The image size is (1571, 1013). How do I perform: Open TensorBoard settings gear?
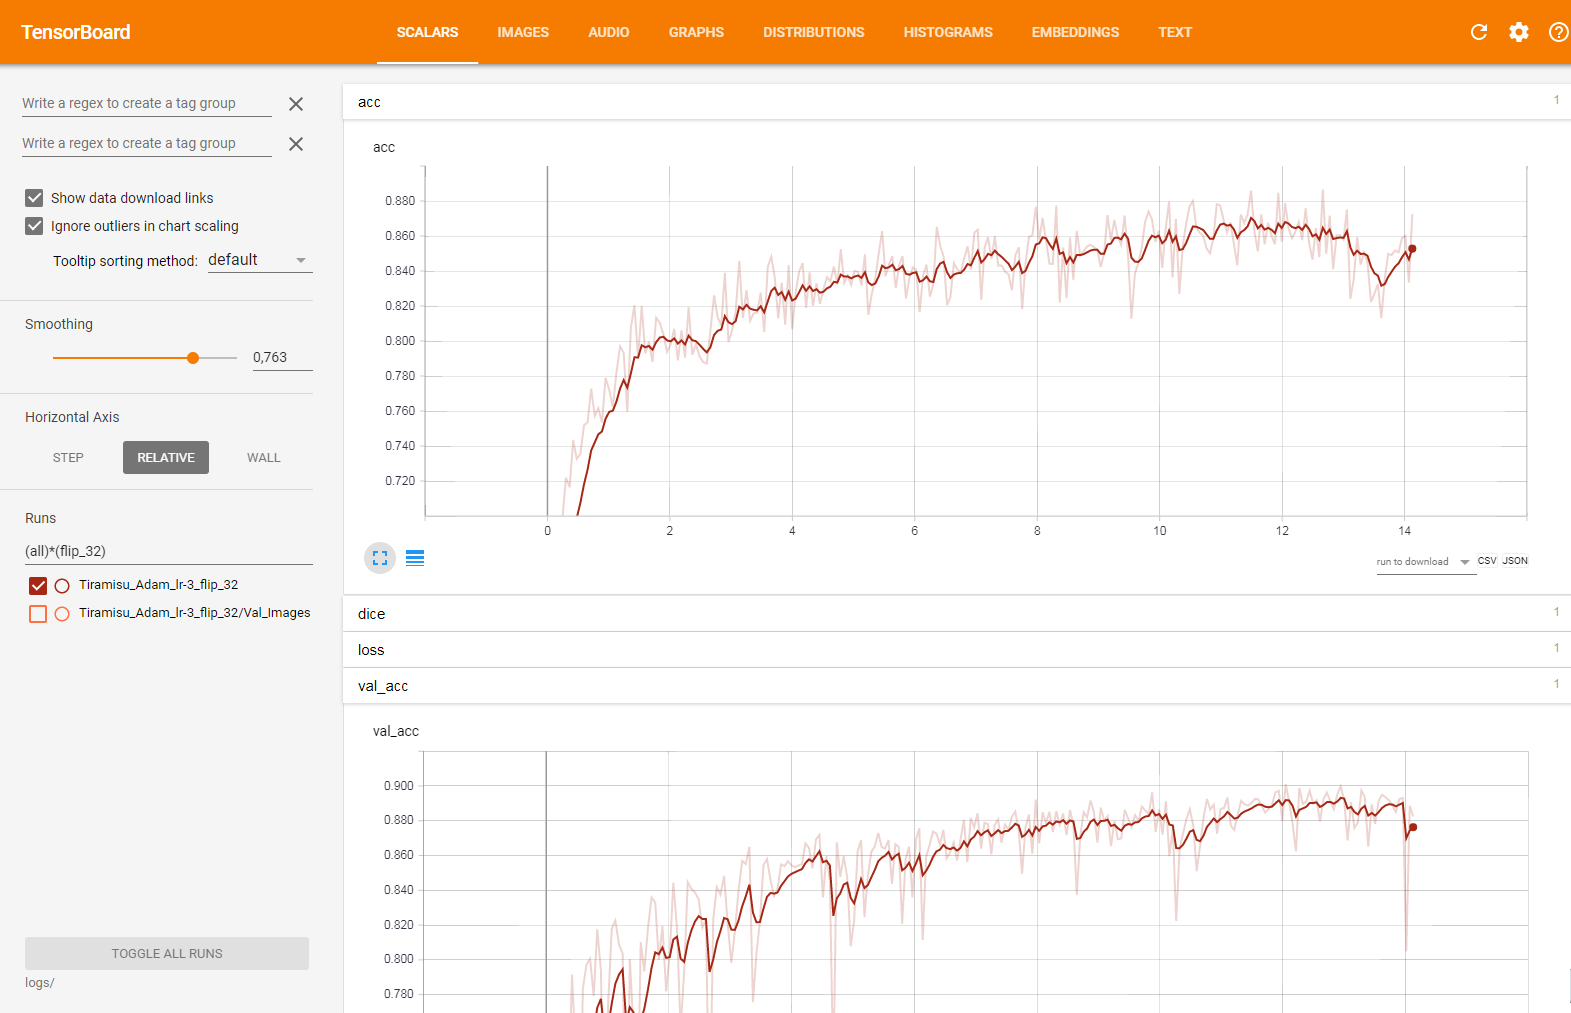1519,32
